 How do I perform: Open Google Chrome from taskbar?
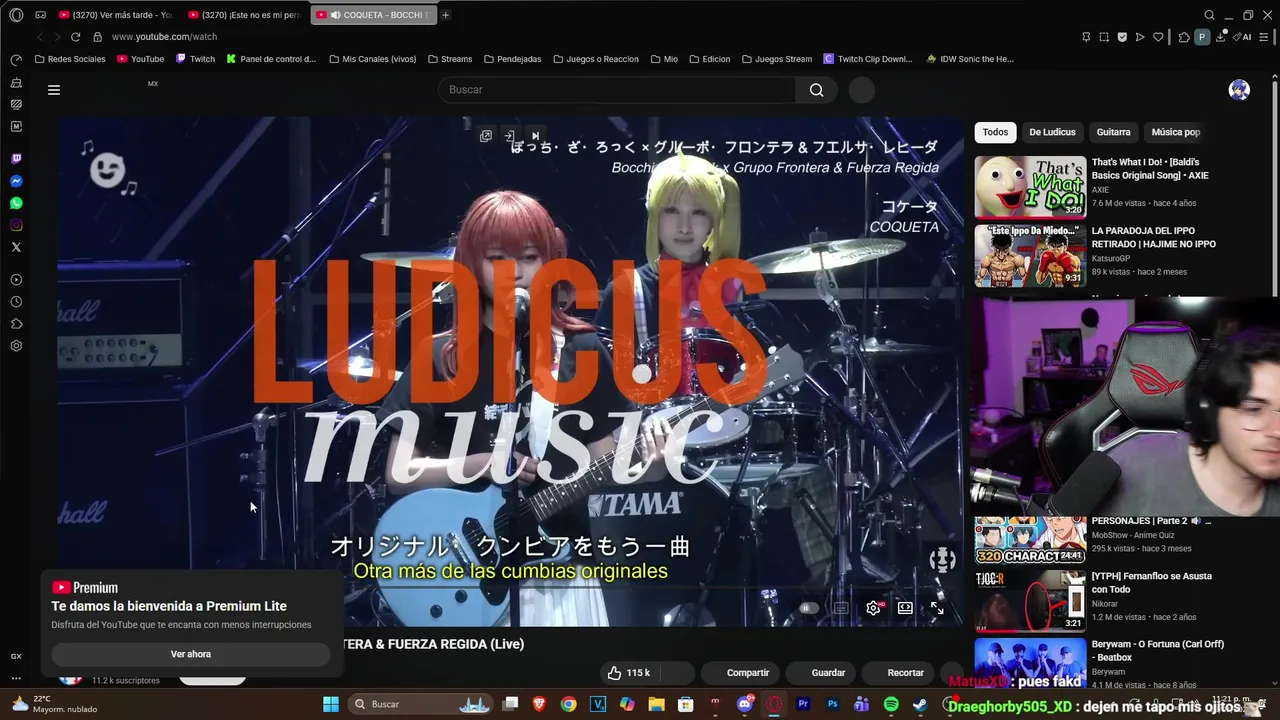pyautogui.click(x=568, y=704)
